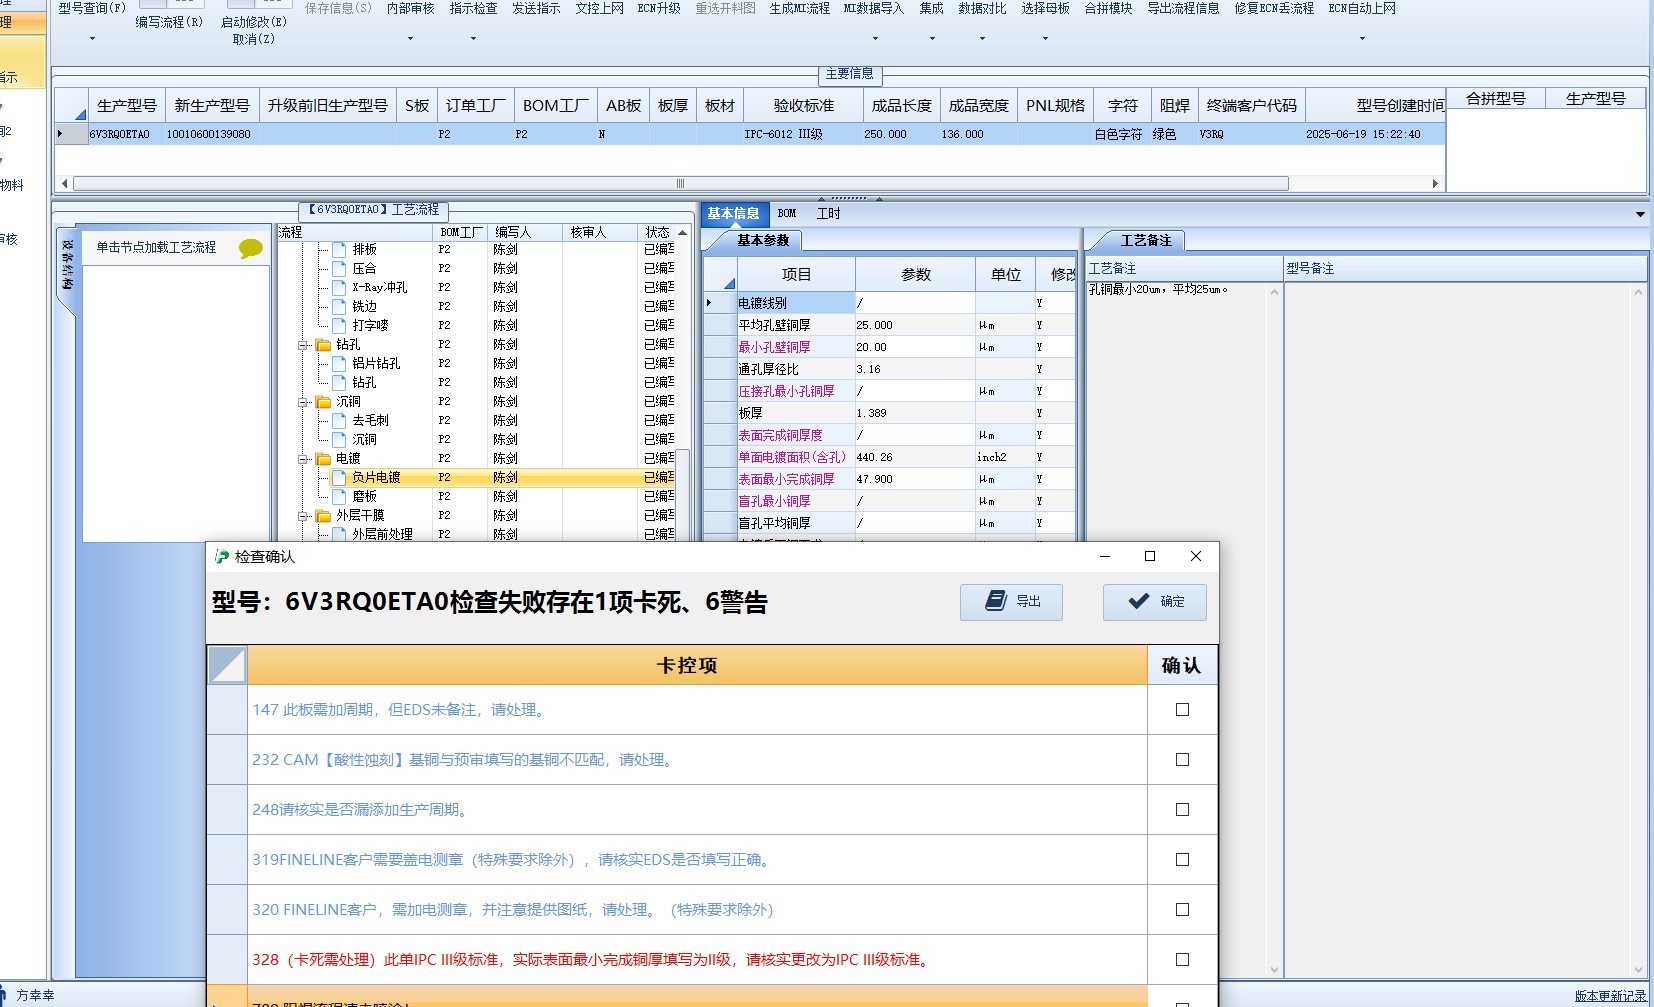Click the 电镀线别 parameter value field

[x=914, y=303]
